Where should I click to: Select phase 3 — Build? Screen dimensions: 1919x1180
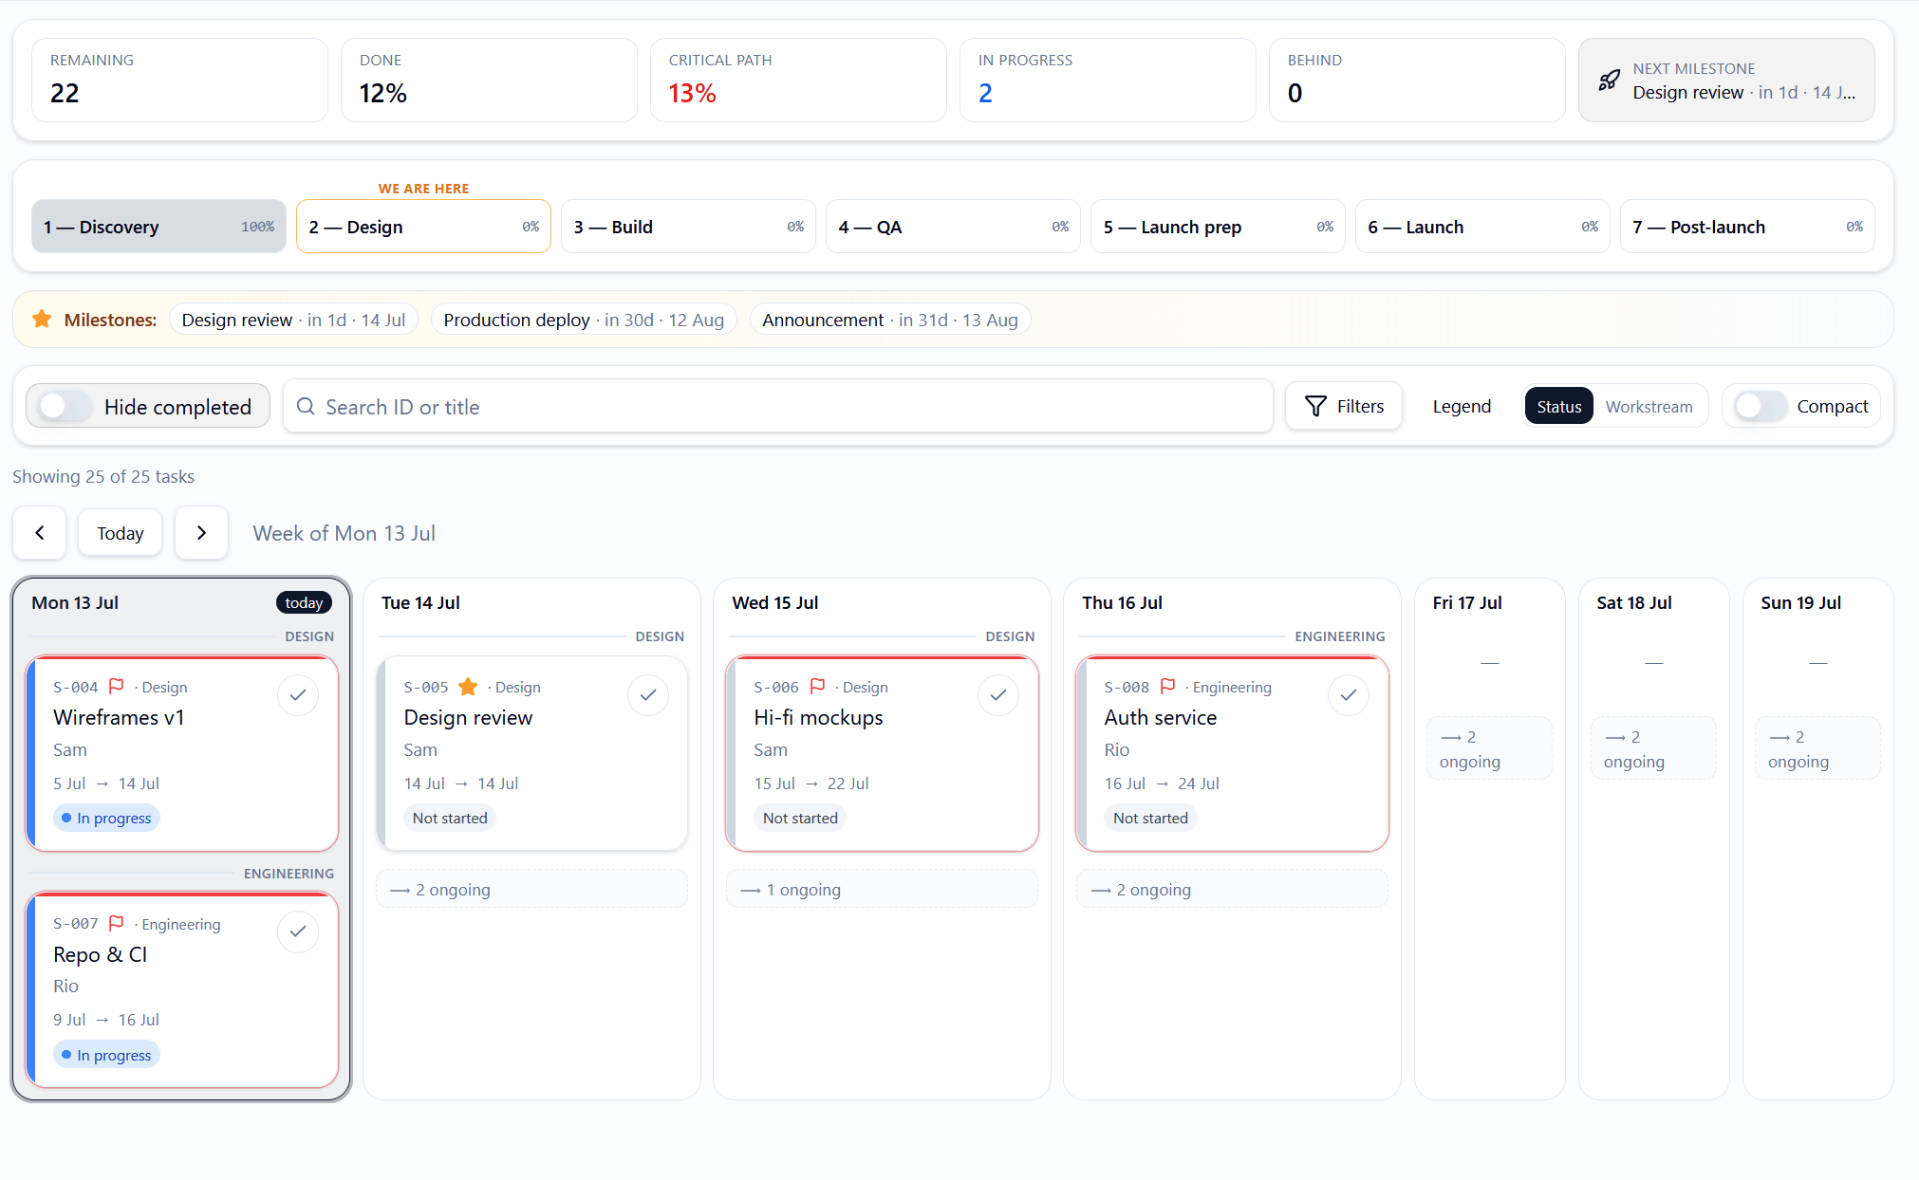(x=688, y=226)
